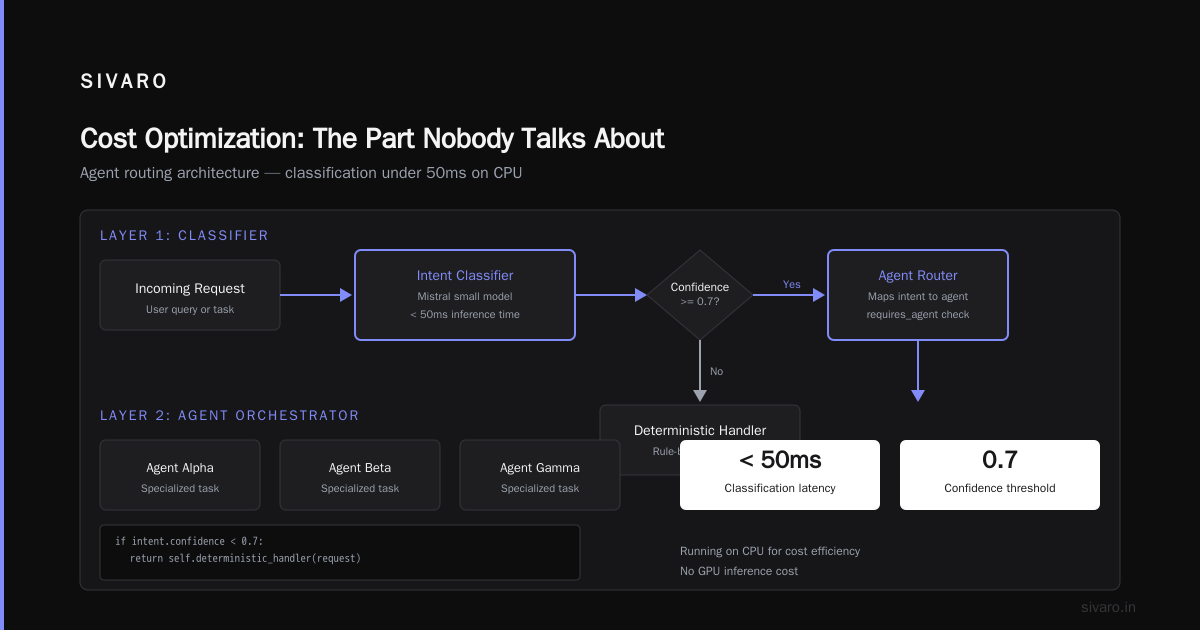Click the 'No GPU inference cost' note

click(x=739, y=571)
